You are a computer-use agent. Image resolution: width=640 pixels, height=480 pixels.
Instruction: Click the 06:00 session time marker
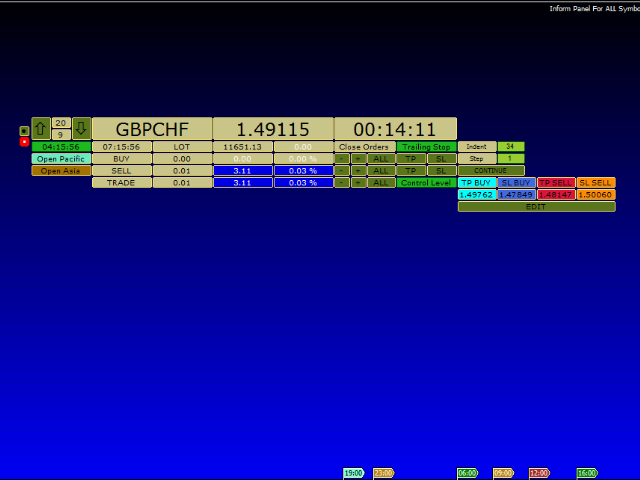tap(468, 473)
